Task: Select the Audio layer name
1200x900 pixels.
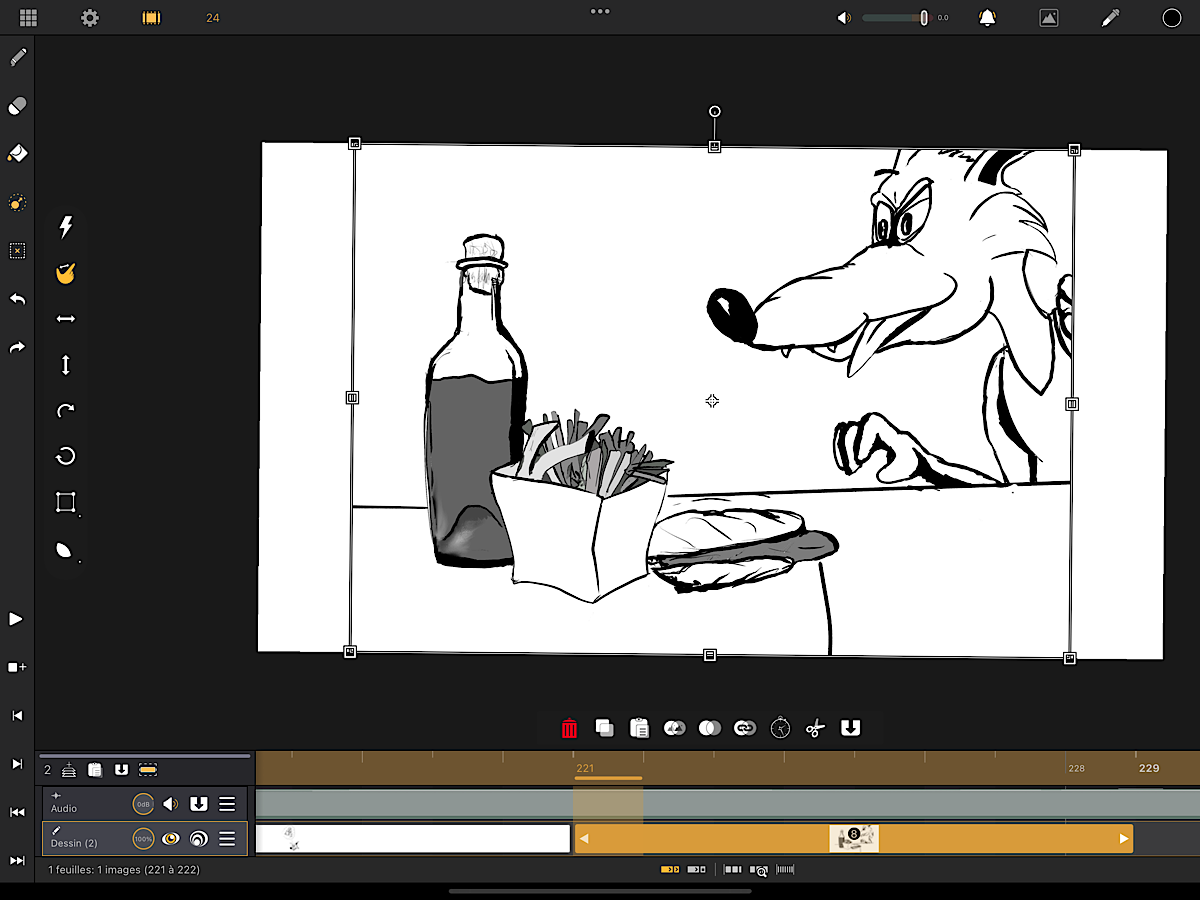Action: [x=64, y=809]
